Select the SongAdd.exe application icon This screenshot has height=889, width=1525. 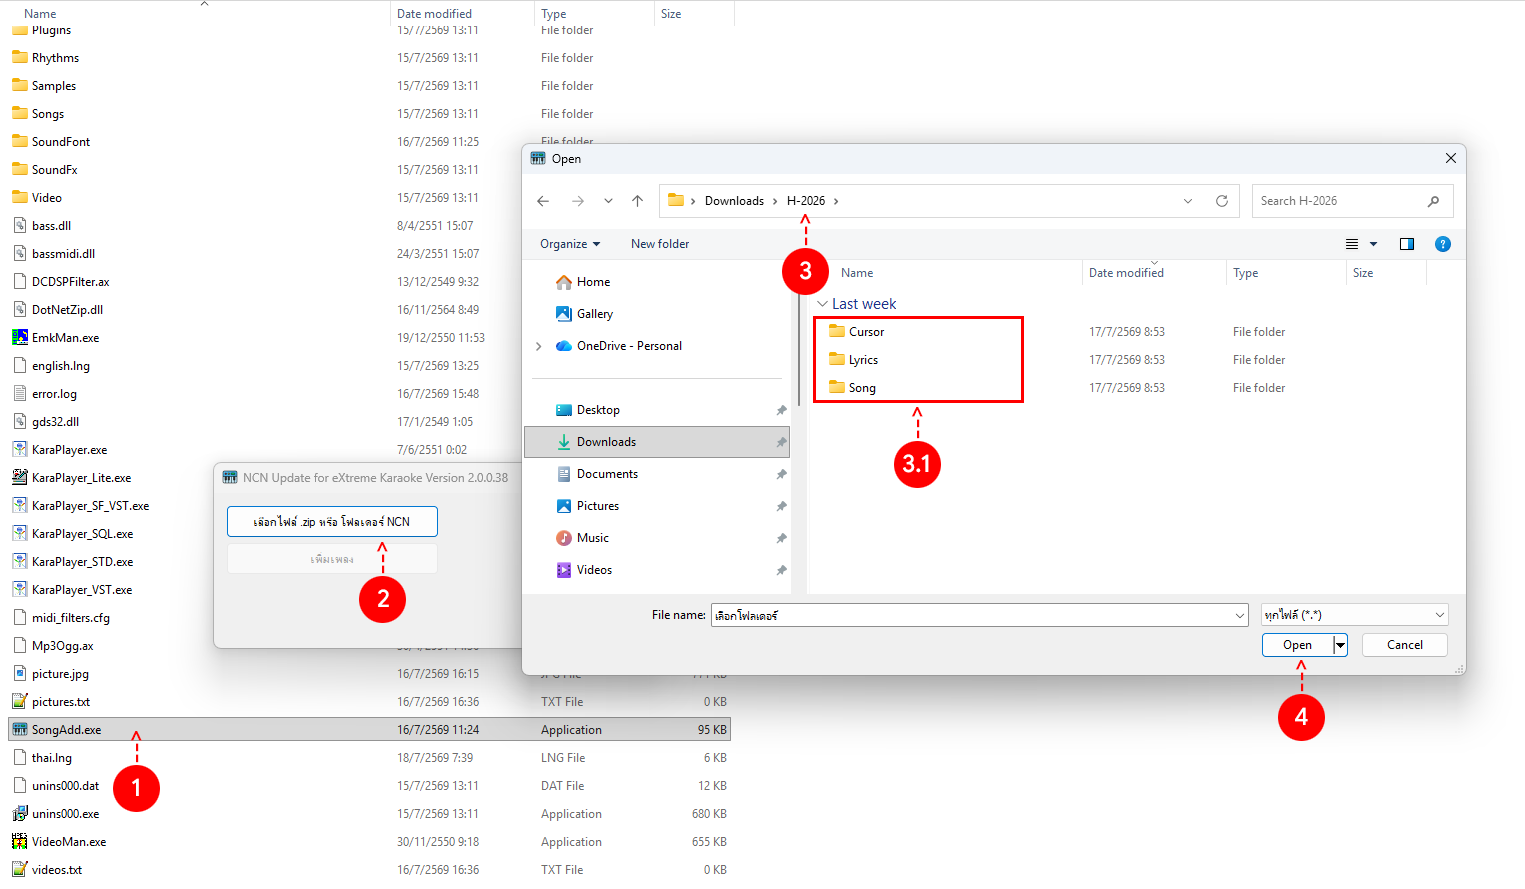20,730
